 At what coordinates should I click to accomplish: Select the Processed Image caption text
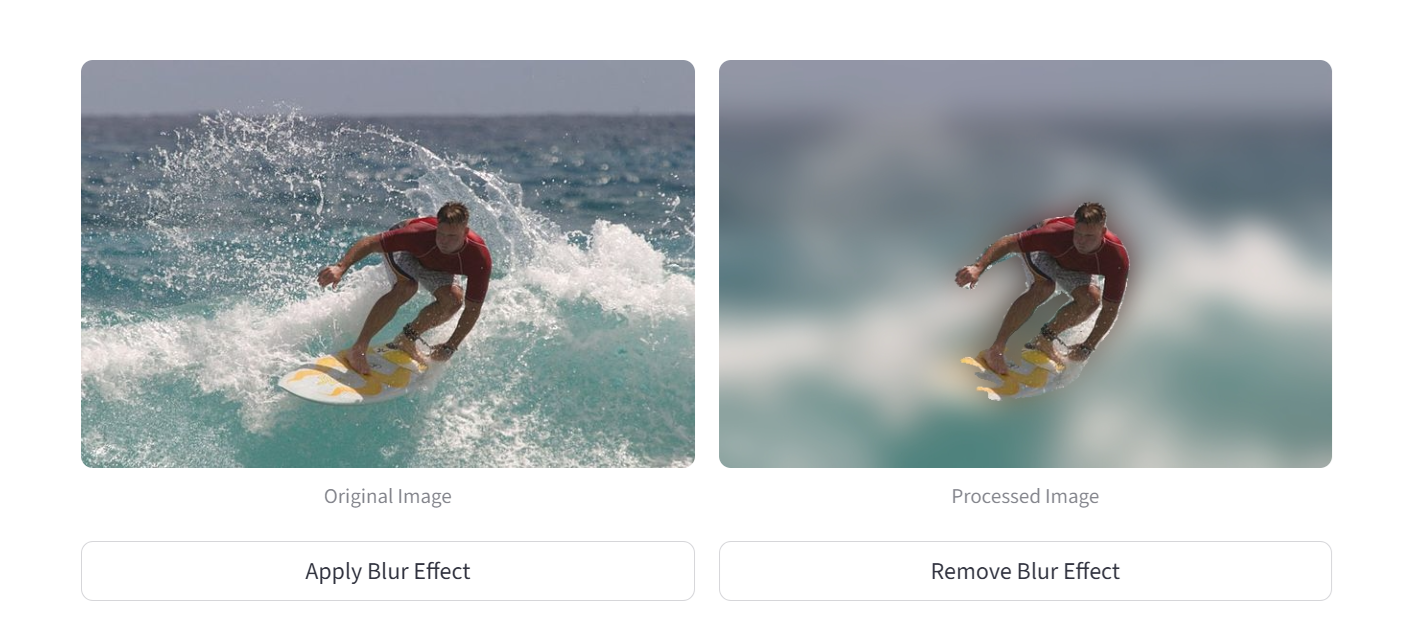pyautogui.click(x=1025, y=496)
